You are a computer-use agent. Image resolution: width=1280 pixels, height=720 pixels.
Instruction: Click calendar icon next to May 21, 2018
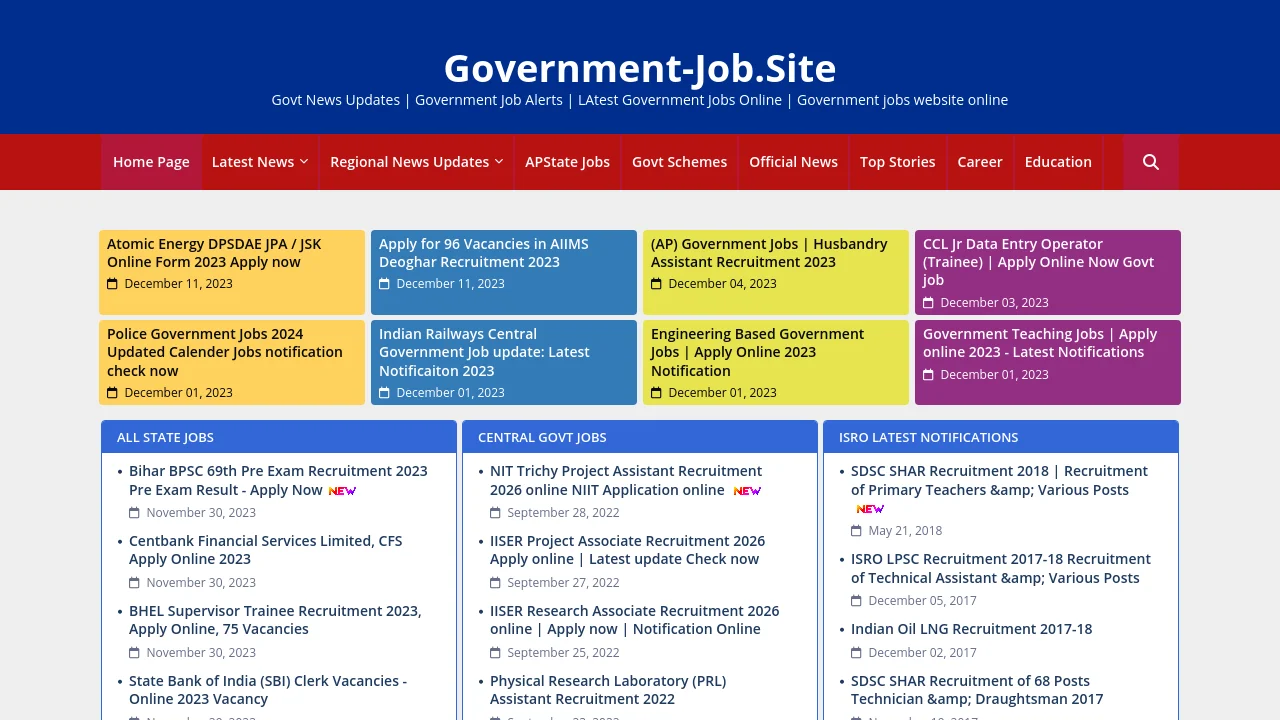pyautogui.click(x=856, y=531)
